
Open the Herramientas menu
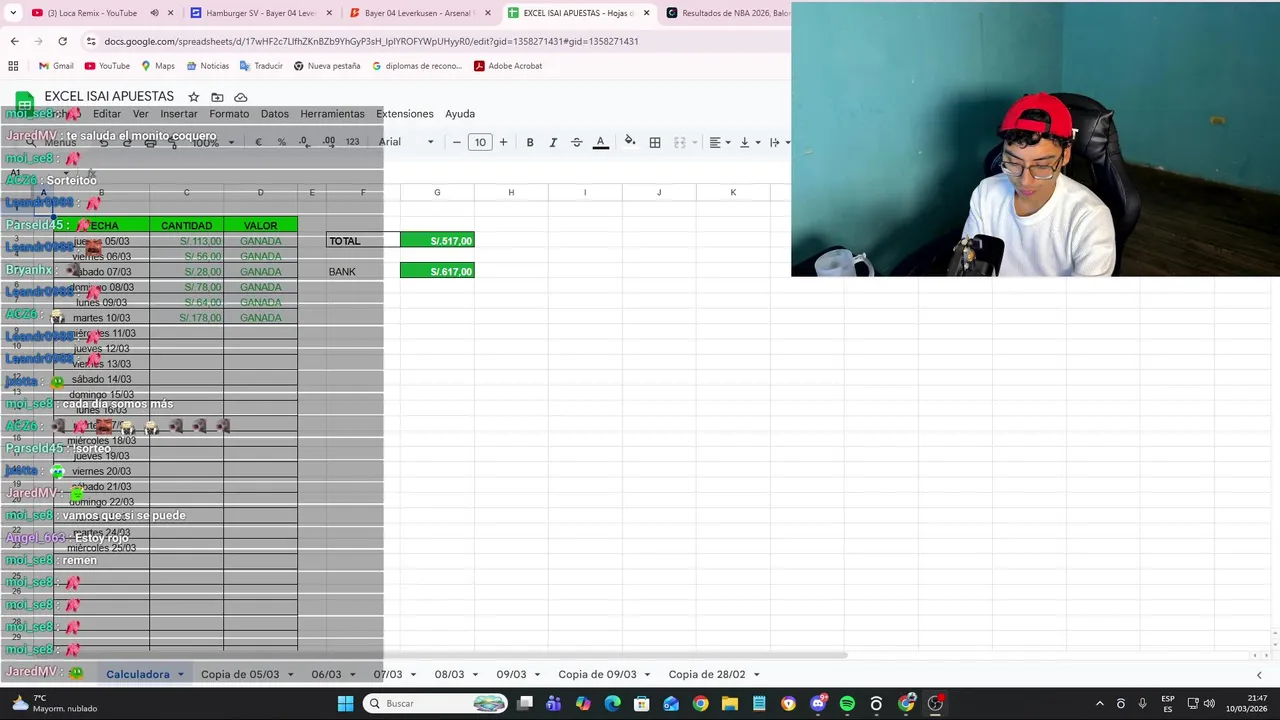(x=332, y=114)
